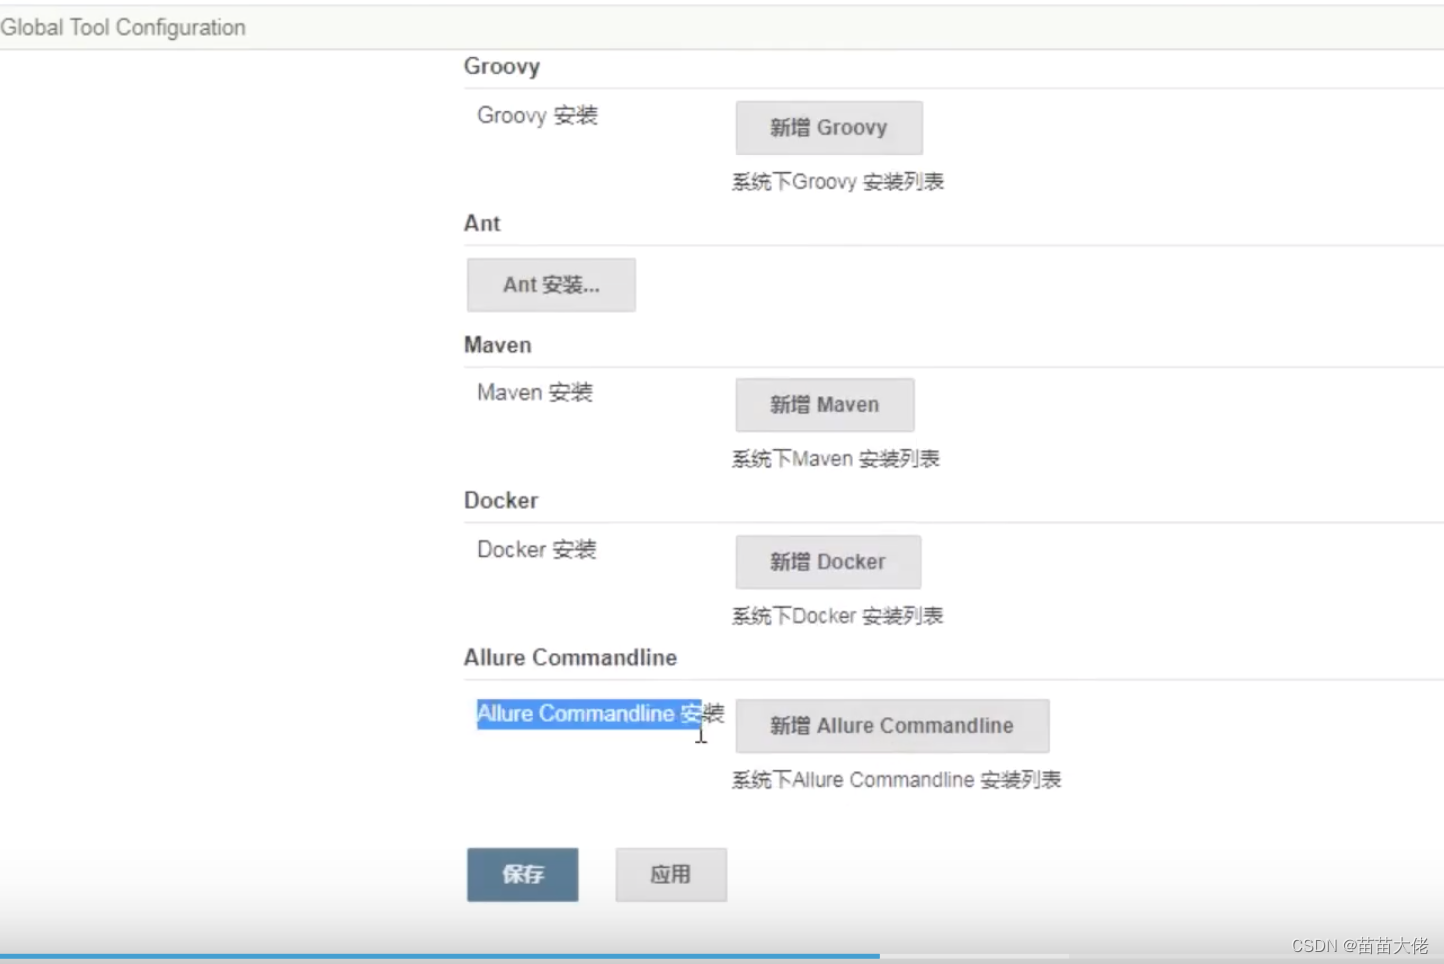Viewport: 1444px width, 964px height.
Task: Apply changes with the 应用 button
Action: tap(671, 875)
